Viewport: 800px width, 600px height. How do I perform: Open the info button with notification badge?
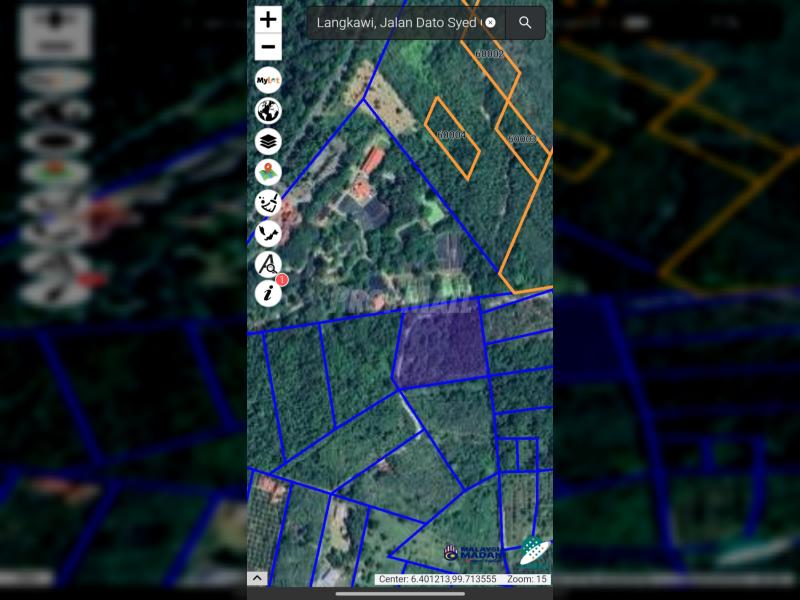click(268, 293)
